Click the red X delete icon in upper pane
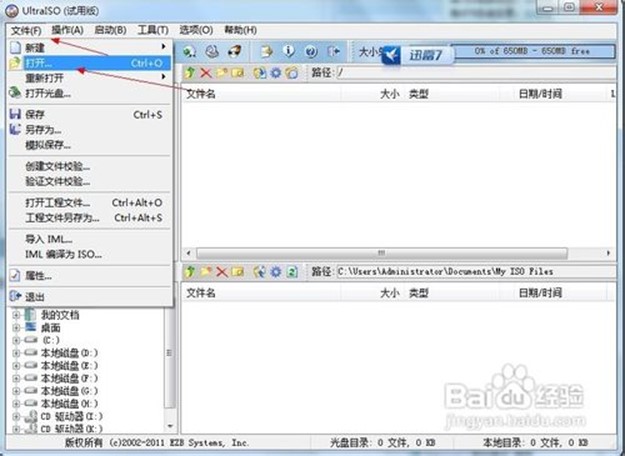Image resolution: width=625 pixels, height=456 pixels. 206,73
